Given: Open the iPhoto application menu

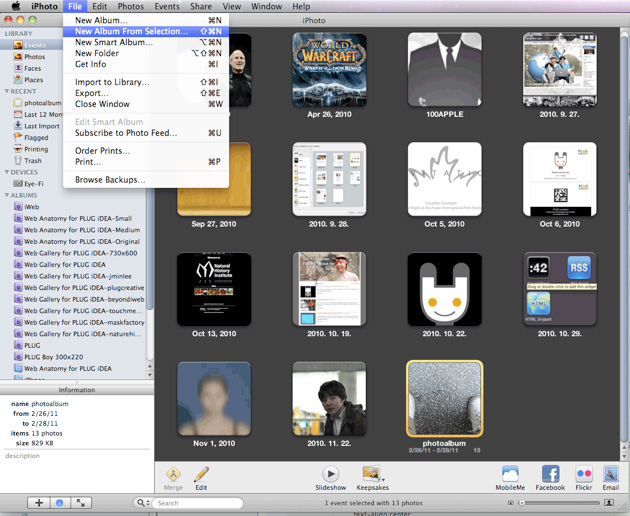Looking at the screenshot, I should [44, 6].
